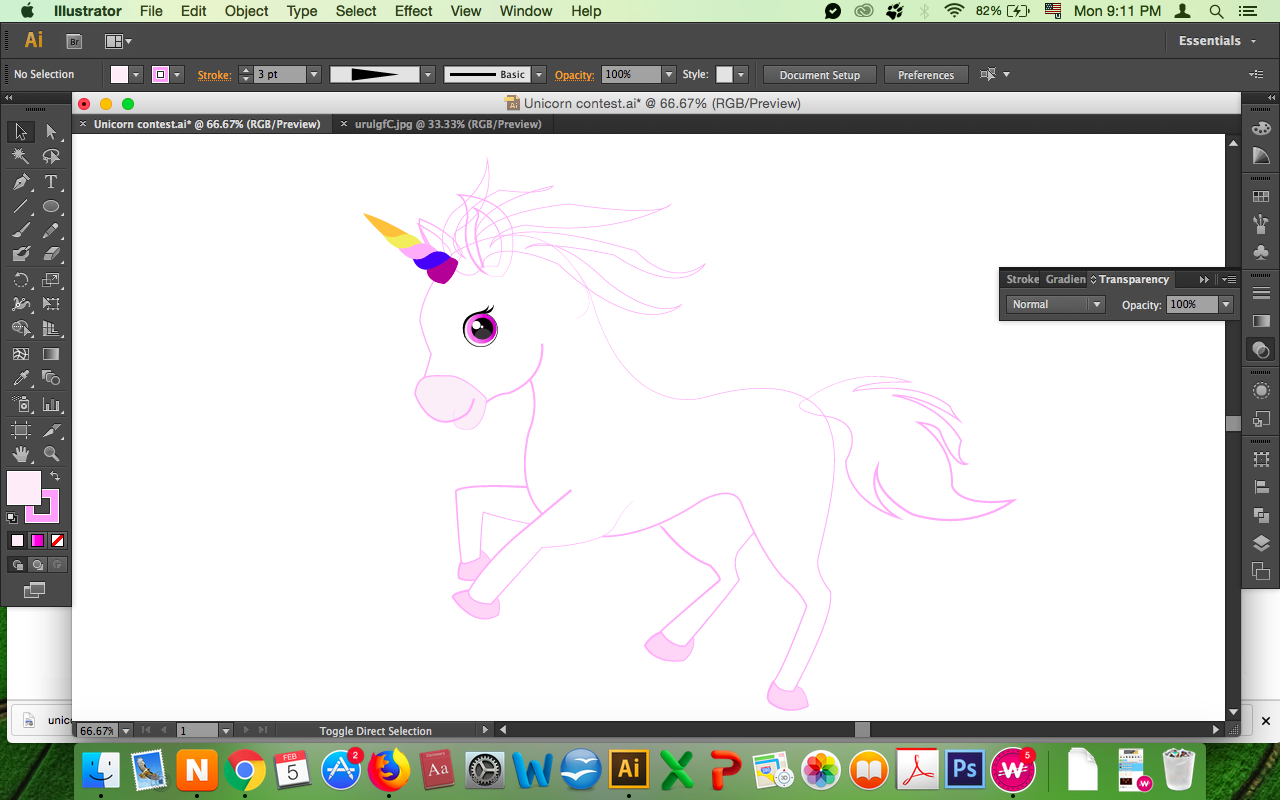Open the Swatches panel from dock
The height and width of the screenshot is (800, 1280).
click(1261, 197)
